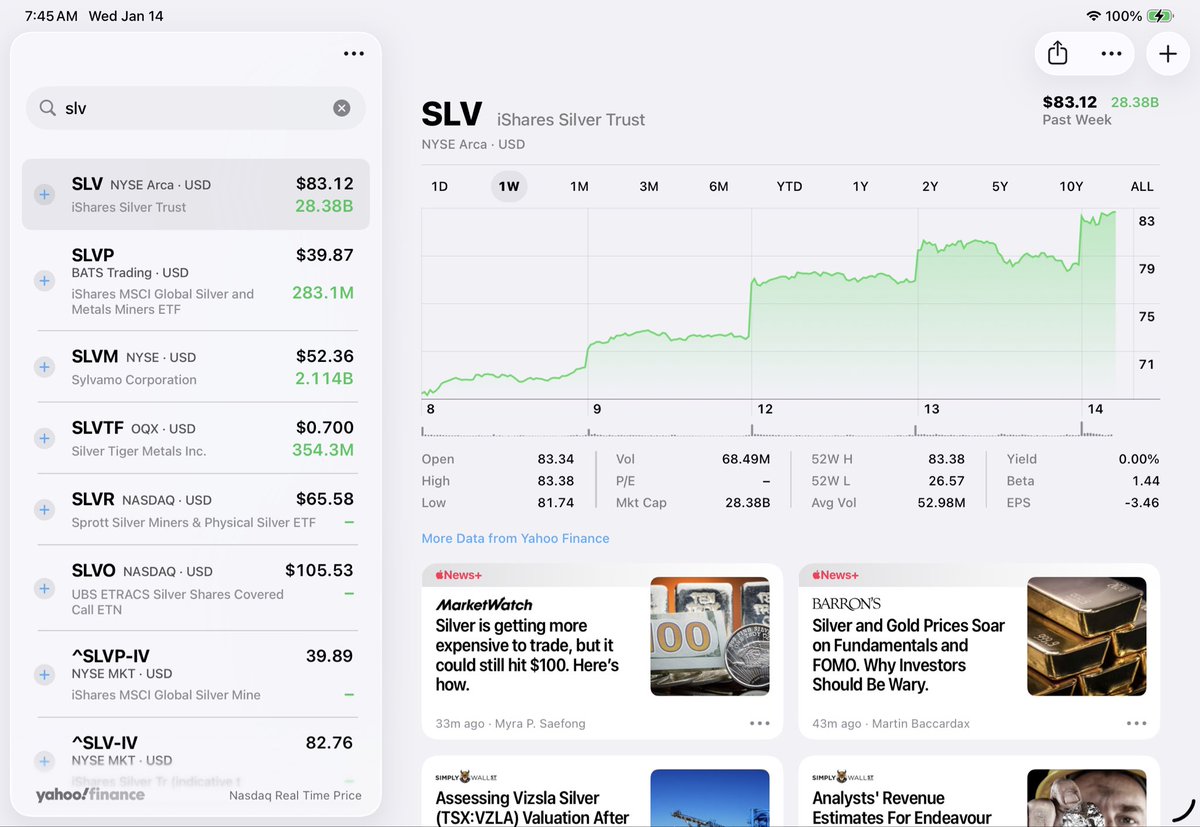Viewport: 1200px width, 827px height.
Task: Select ^SLVP-IV search result
Action: point(196,675)
